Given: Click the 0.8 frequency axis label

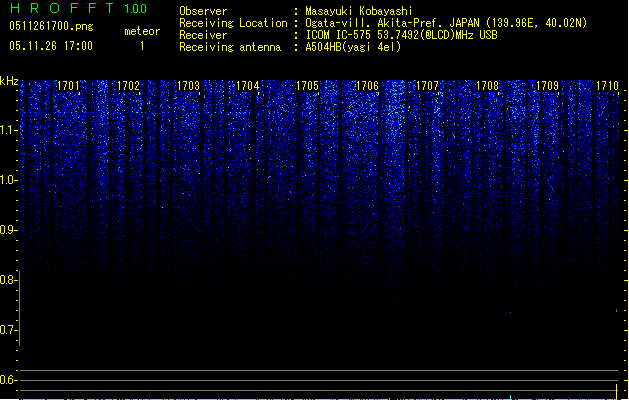Looking at the screenshot, I should coord(8,280).
